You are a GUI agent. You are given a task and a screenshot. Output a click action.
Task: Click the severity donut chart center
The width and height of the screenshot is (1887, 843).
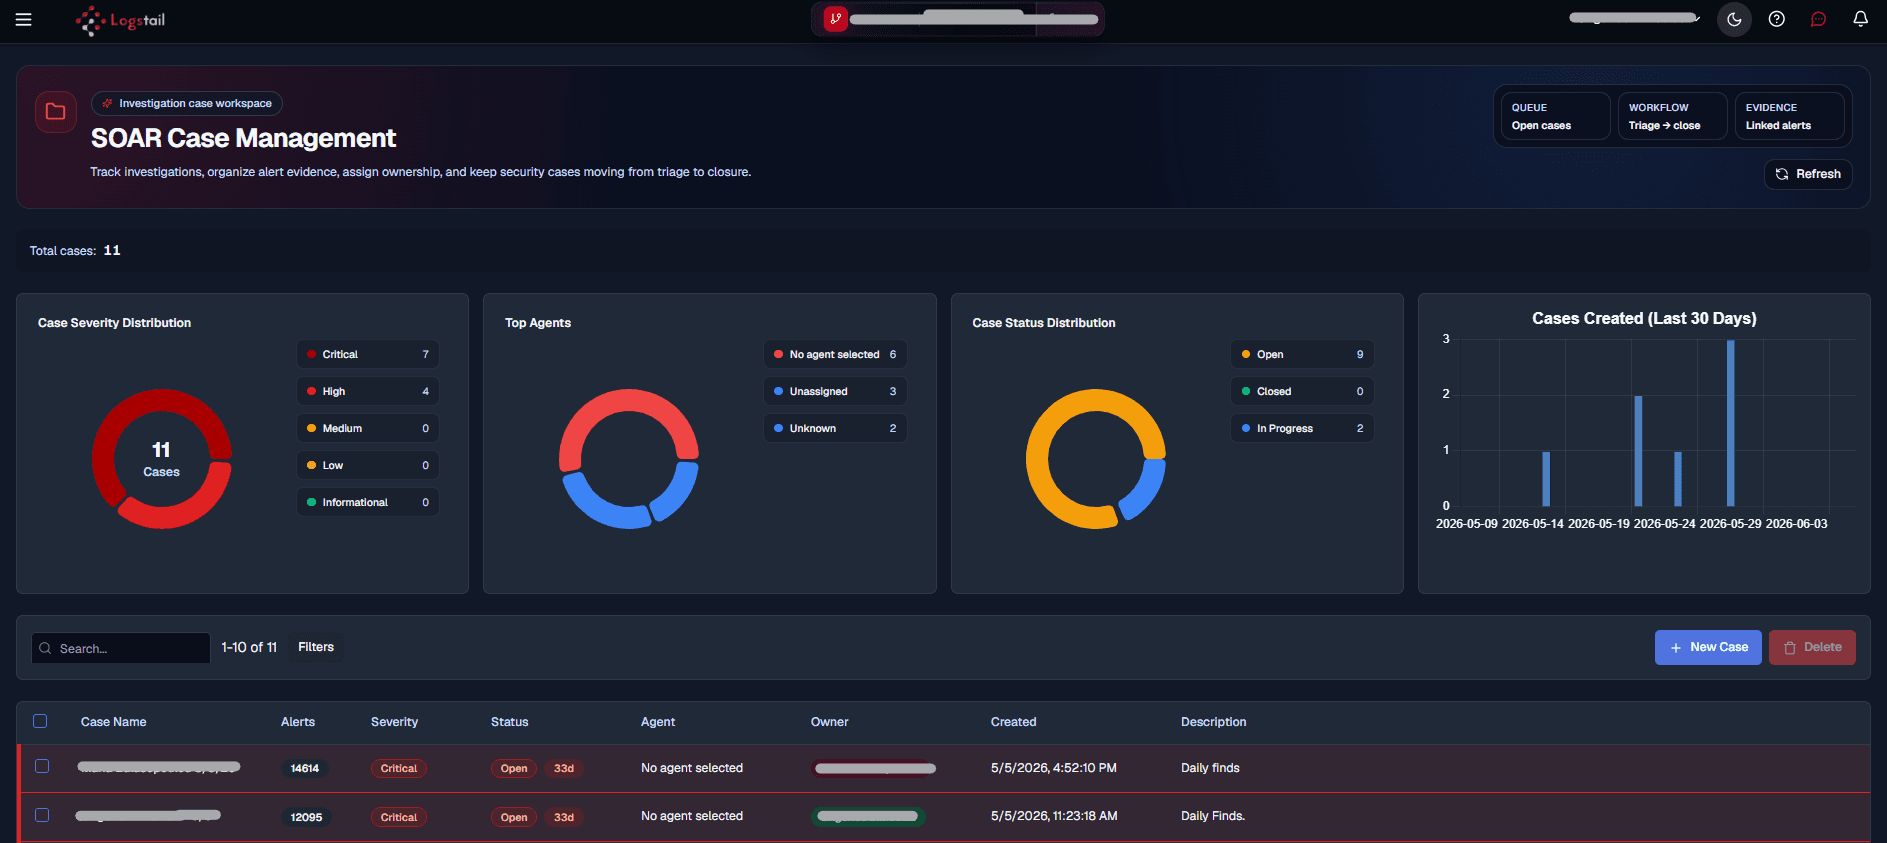161,459
